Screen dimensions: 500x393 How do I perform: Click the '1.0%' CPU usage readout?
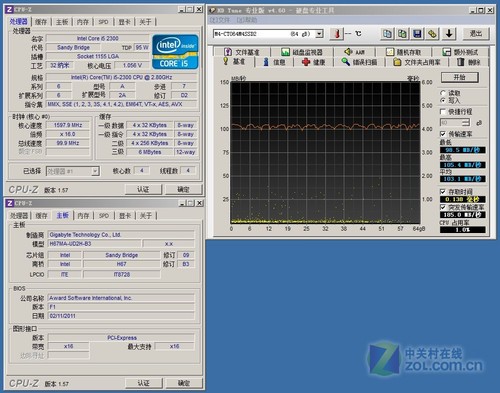[462, 230]
